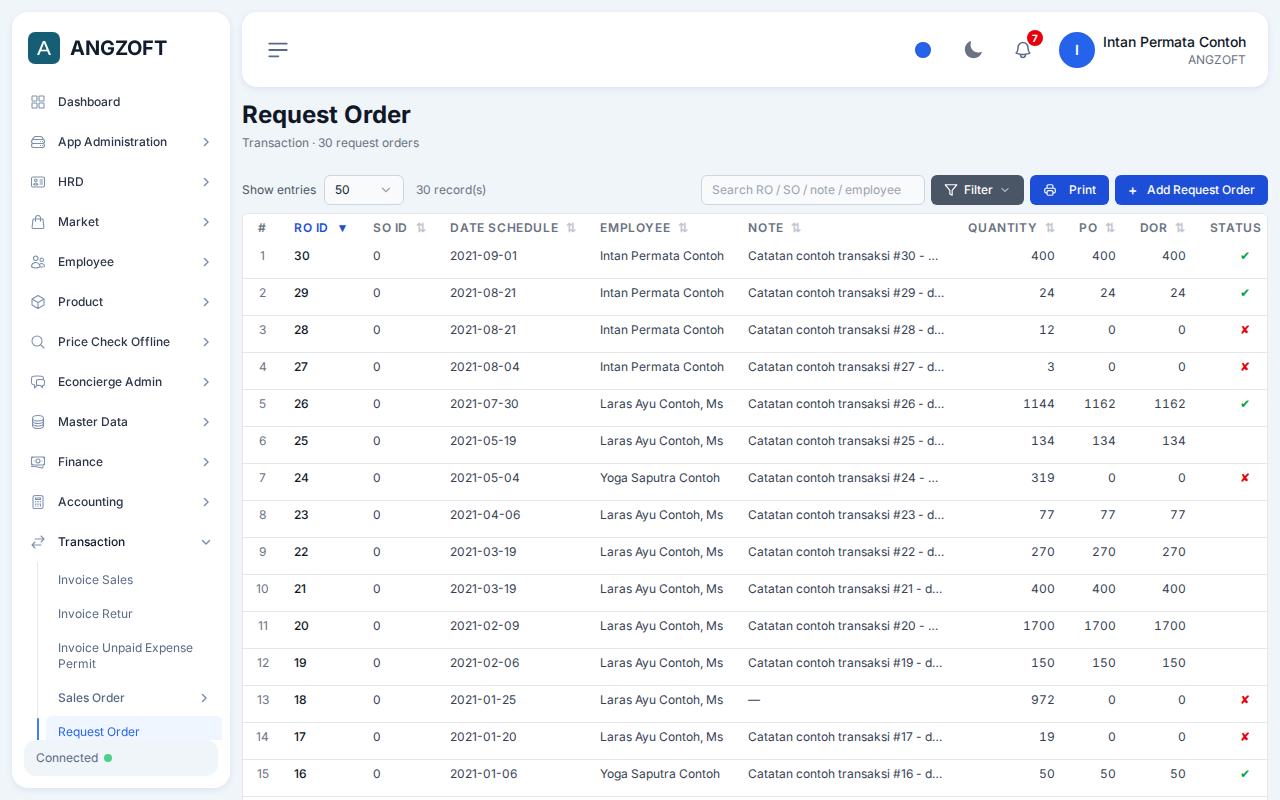Click the Accounting calculator icon

click(x=38, y=502)
